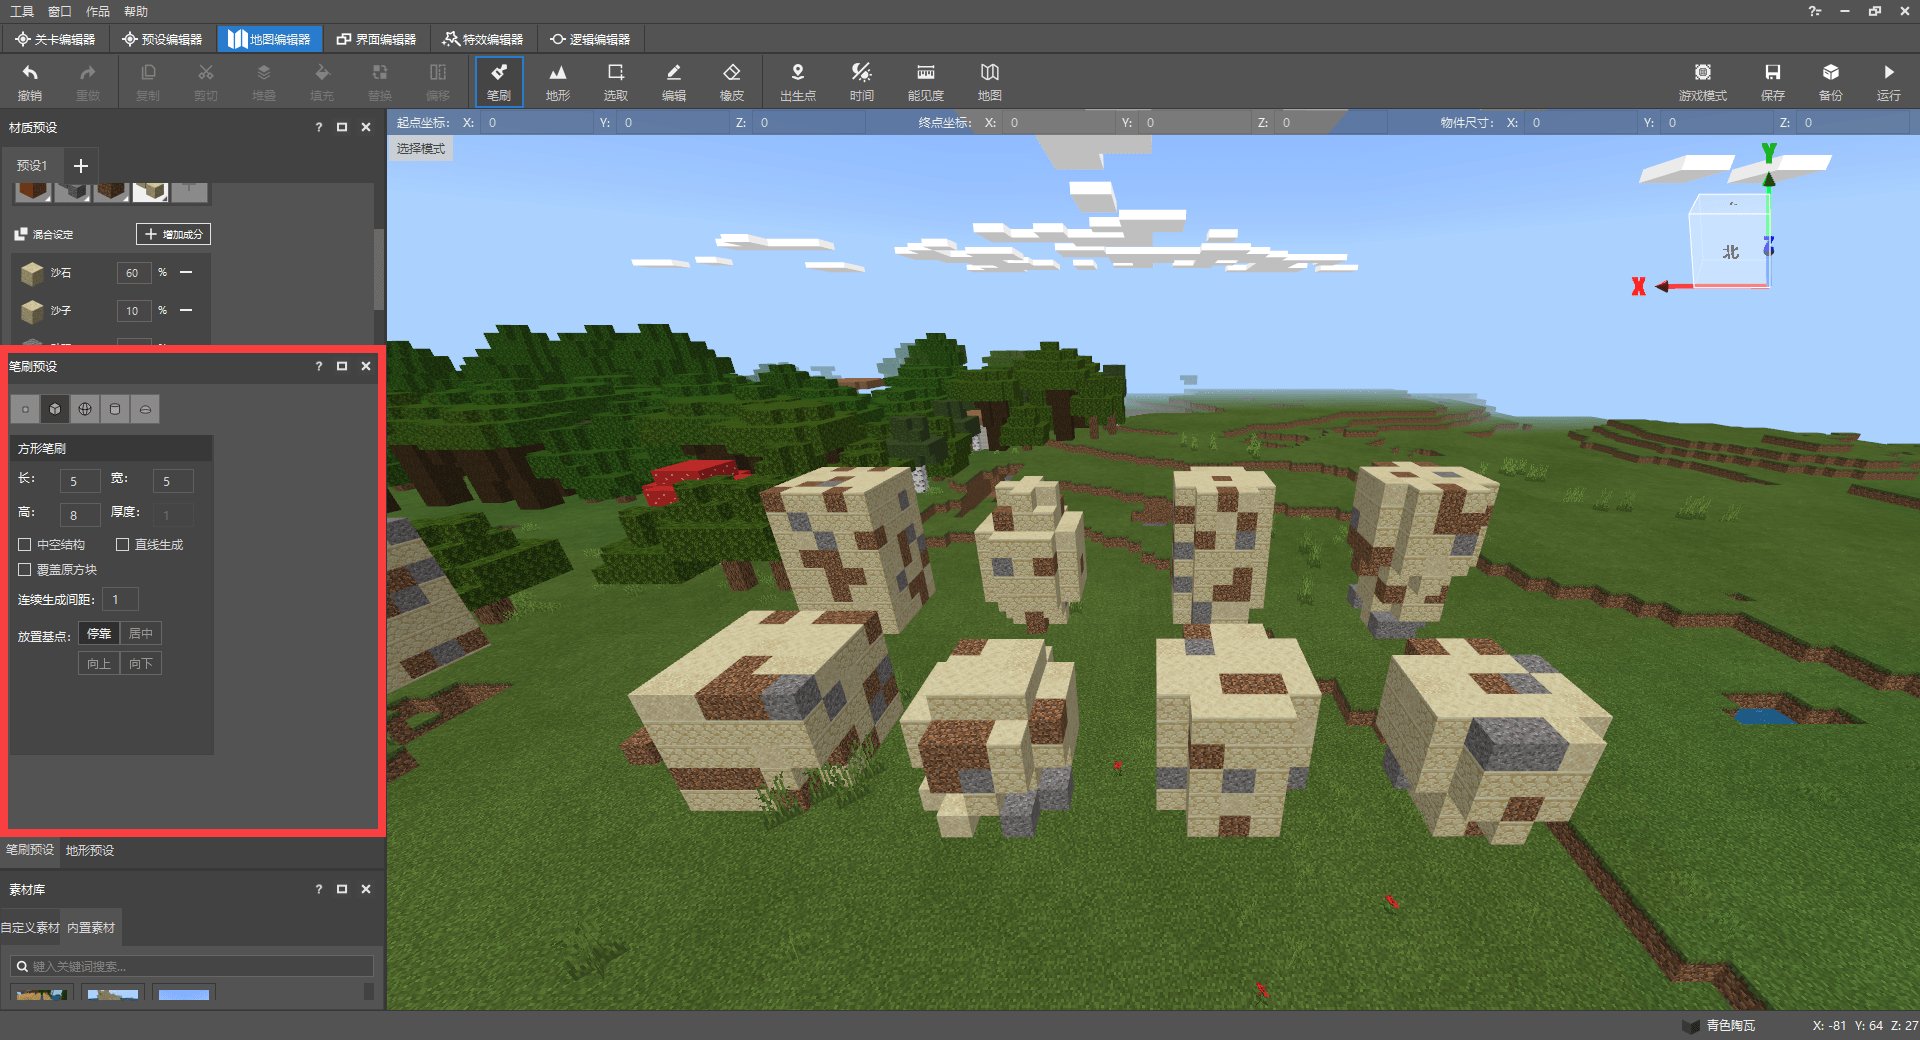Screen dimensions: 1920x1040
Task: Switch to 预设编辑器 tab
Action: (x=162, y=39)
